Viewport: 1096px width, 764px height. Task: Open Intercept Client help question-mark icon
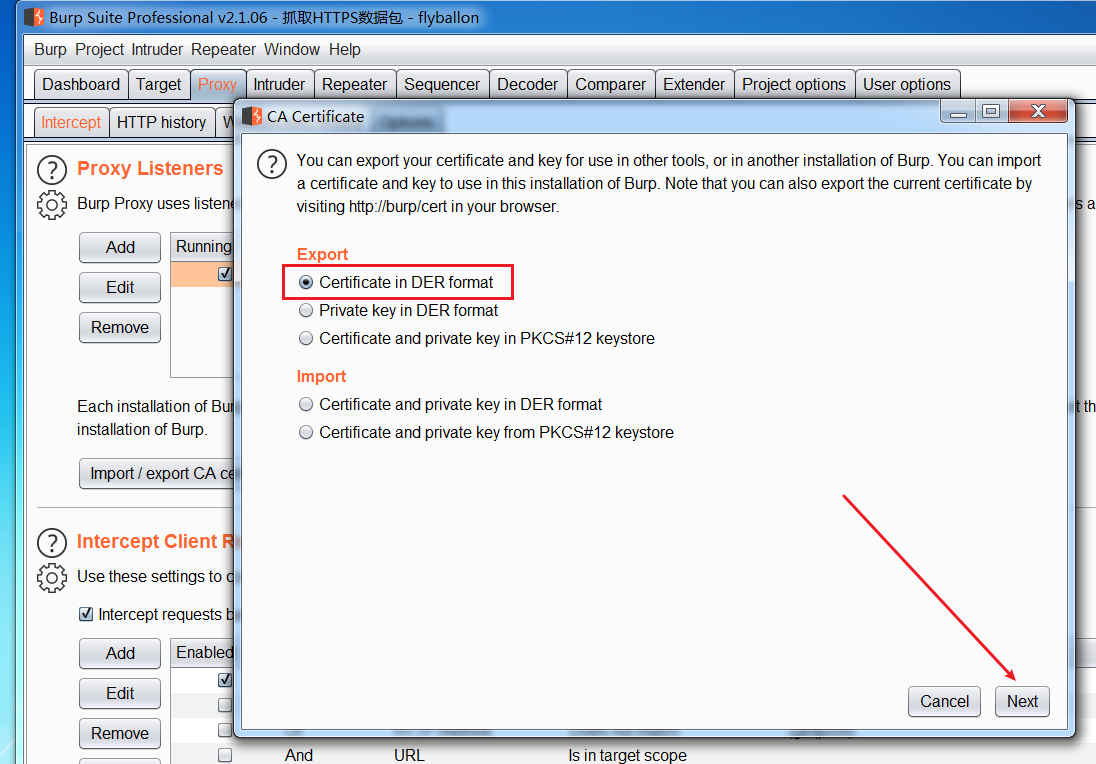pos(52,542)
